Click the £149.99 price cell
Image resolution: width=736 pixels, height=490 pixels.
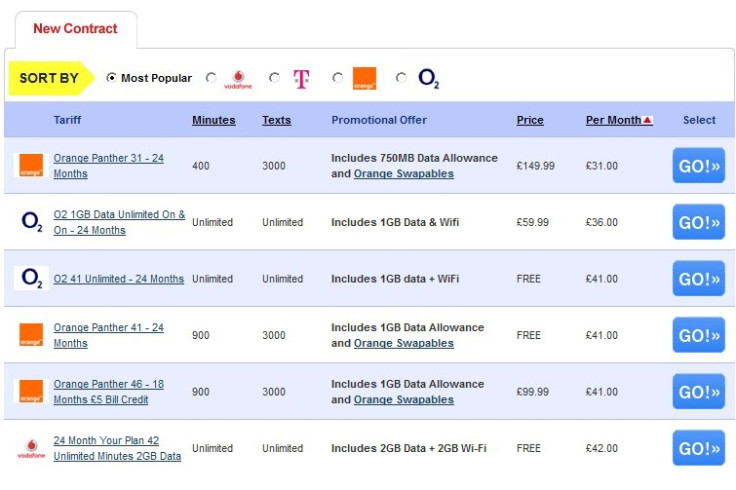535,166
